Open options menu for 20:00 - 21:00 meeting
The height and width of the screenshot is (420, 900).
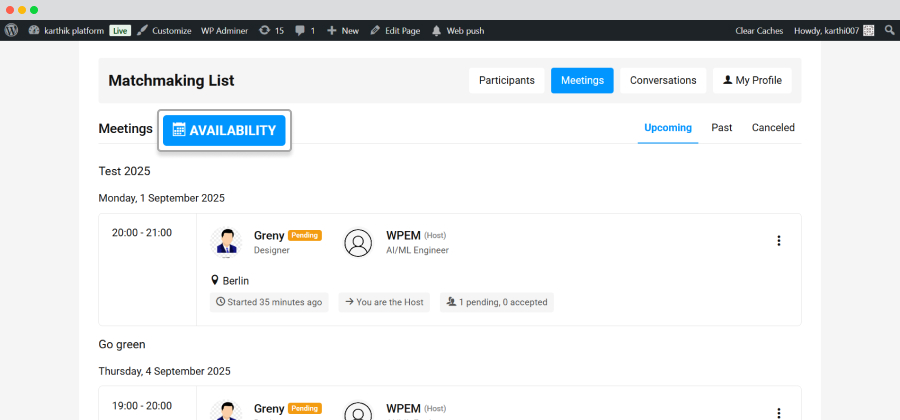click(x=779, y=241)
